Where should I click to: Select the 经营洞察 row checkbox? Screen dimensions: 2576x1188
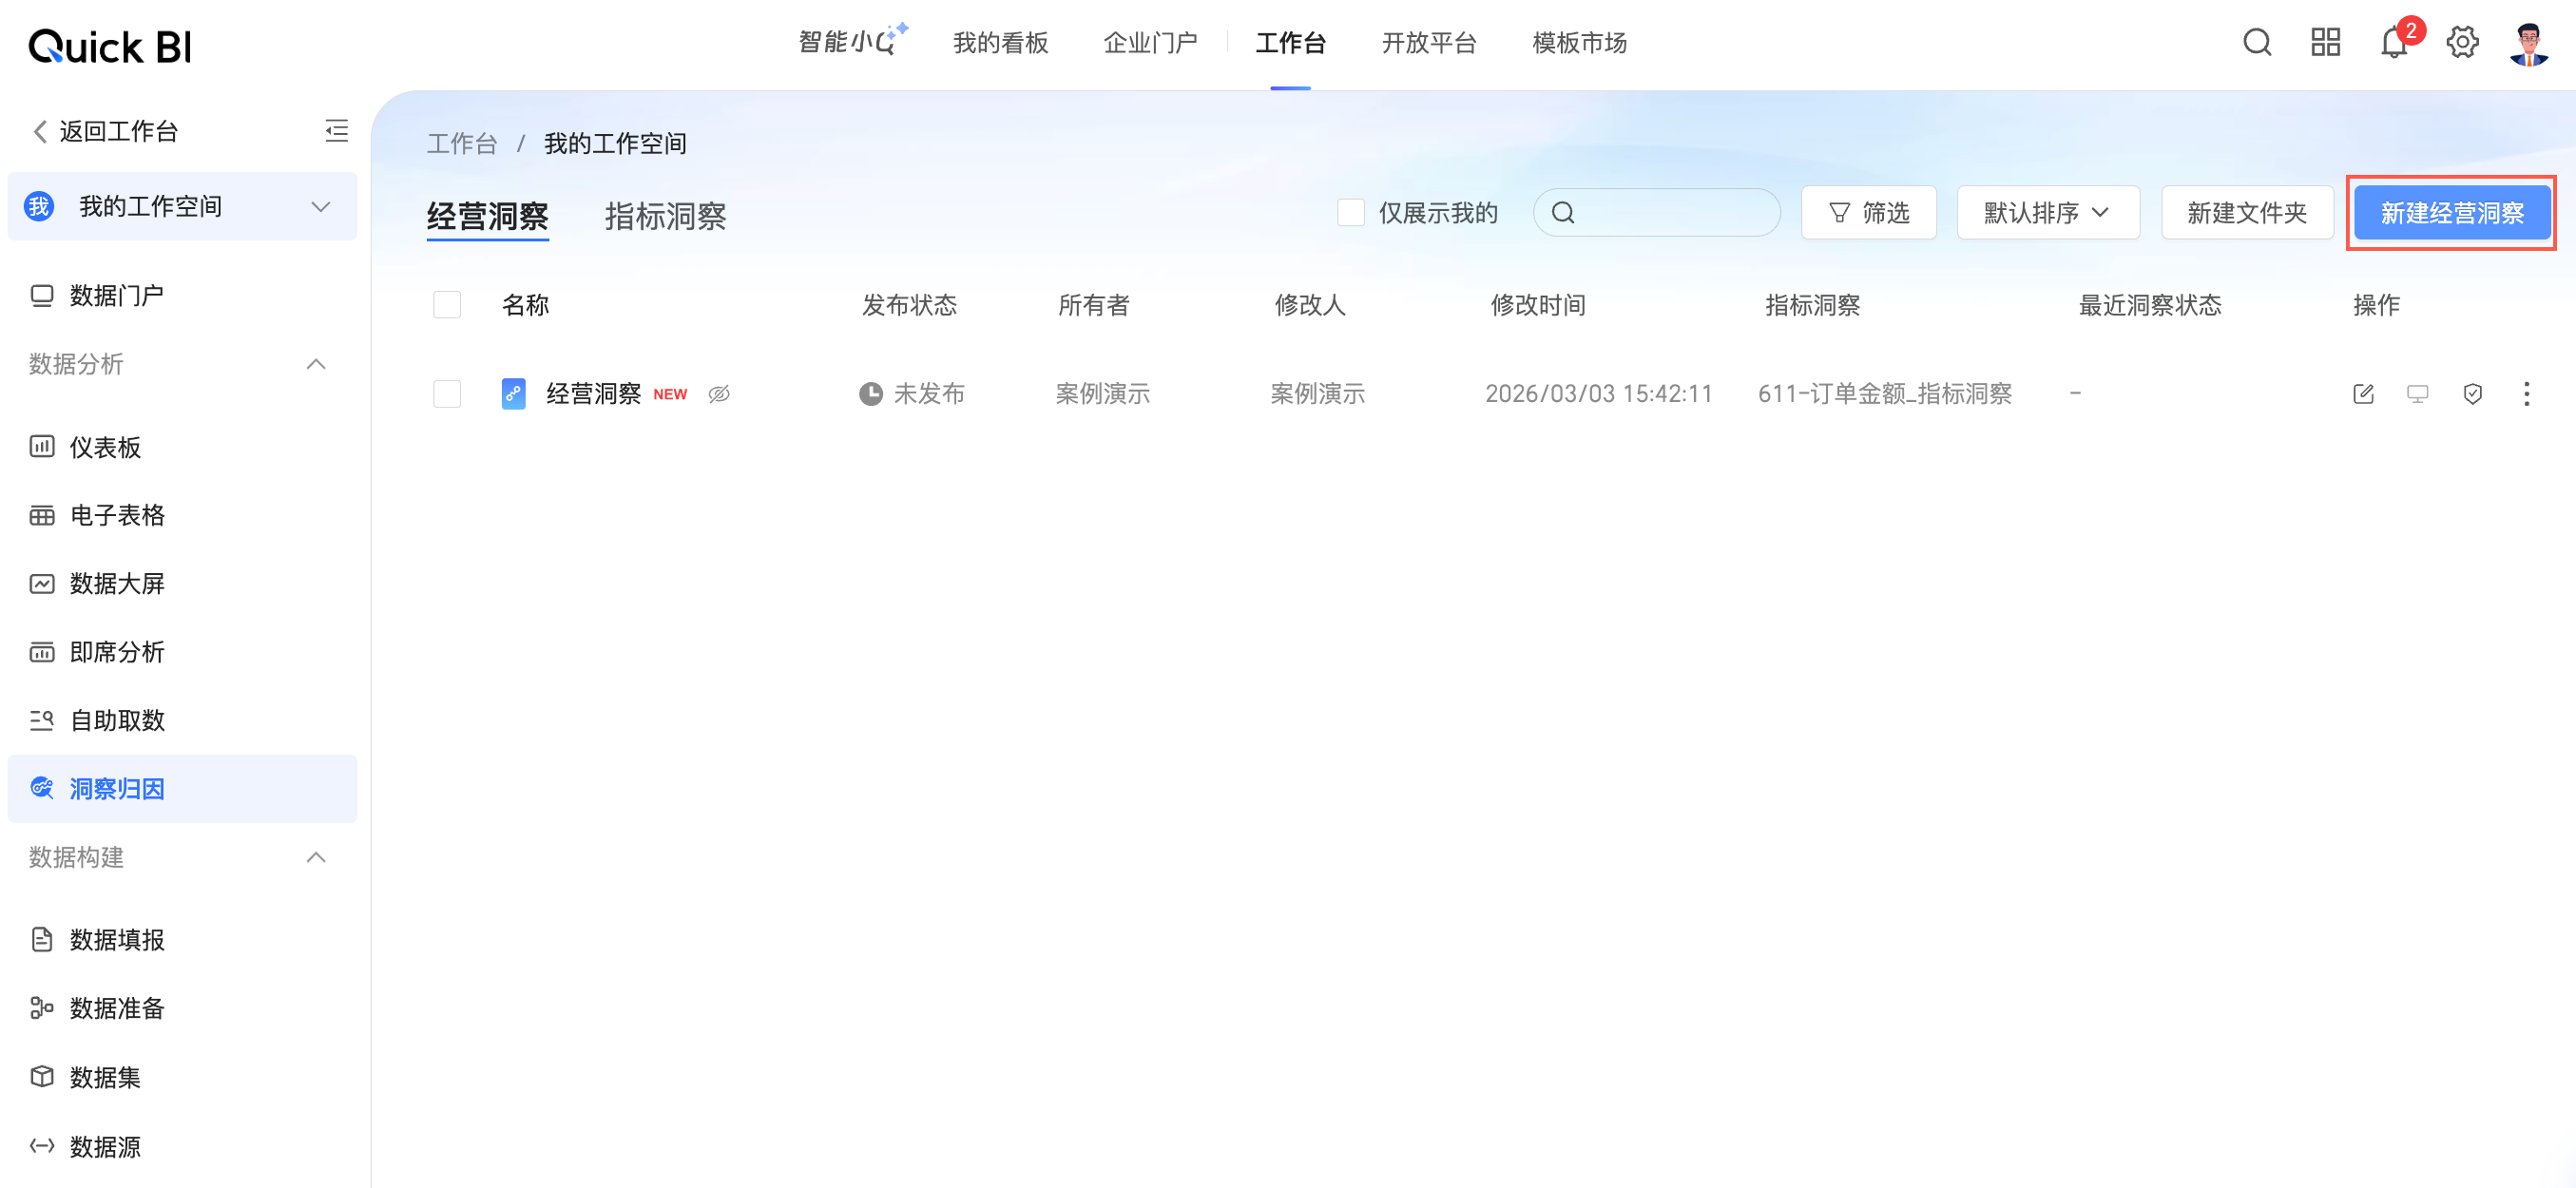tap(447, 394)
